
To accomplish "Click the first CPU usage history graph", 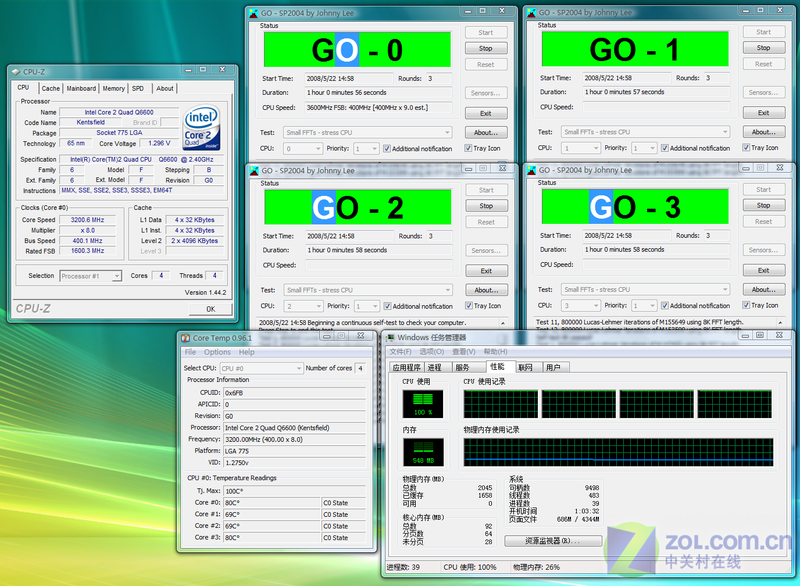I will tap(501, 404).
